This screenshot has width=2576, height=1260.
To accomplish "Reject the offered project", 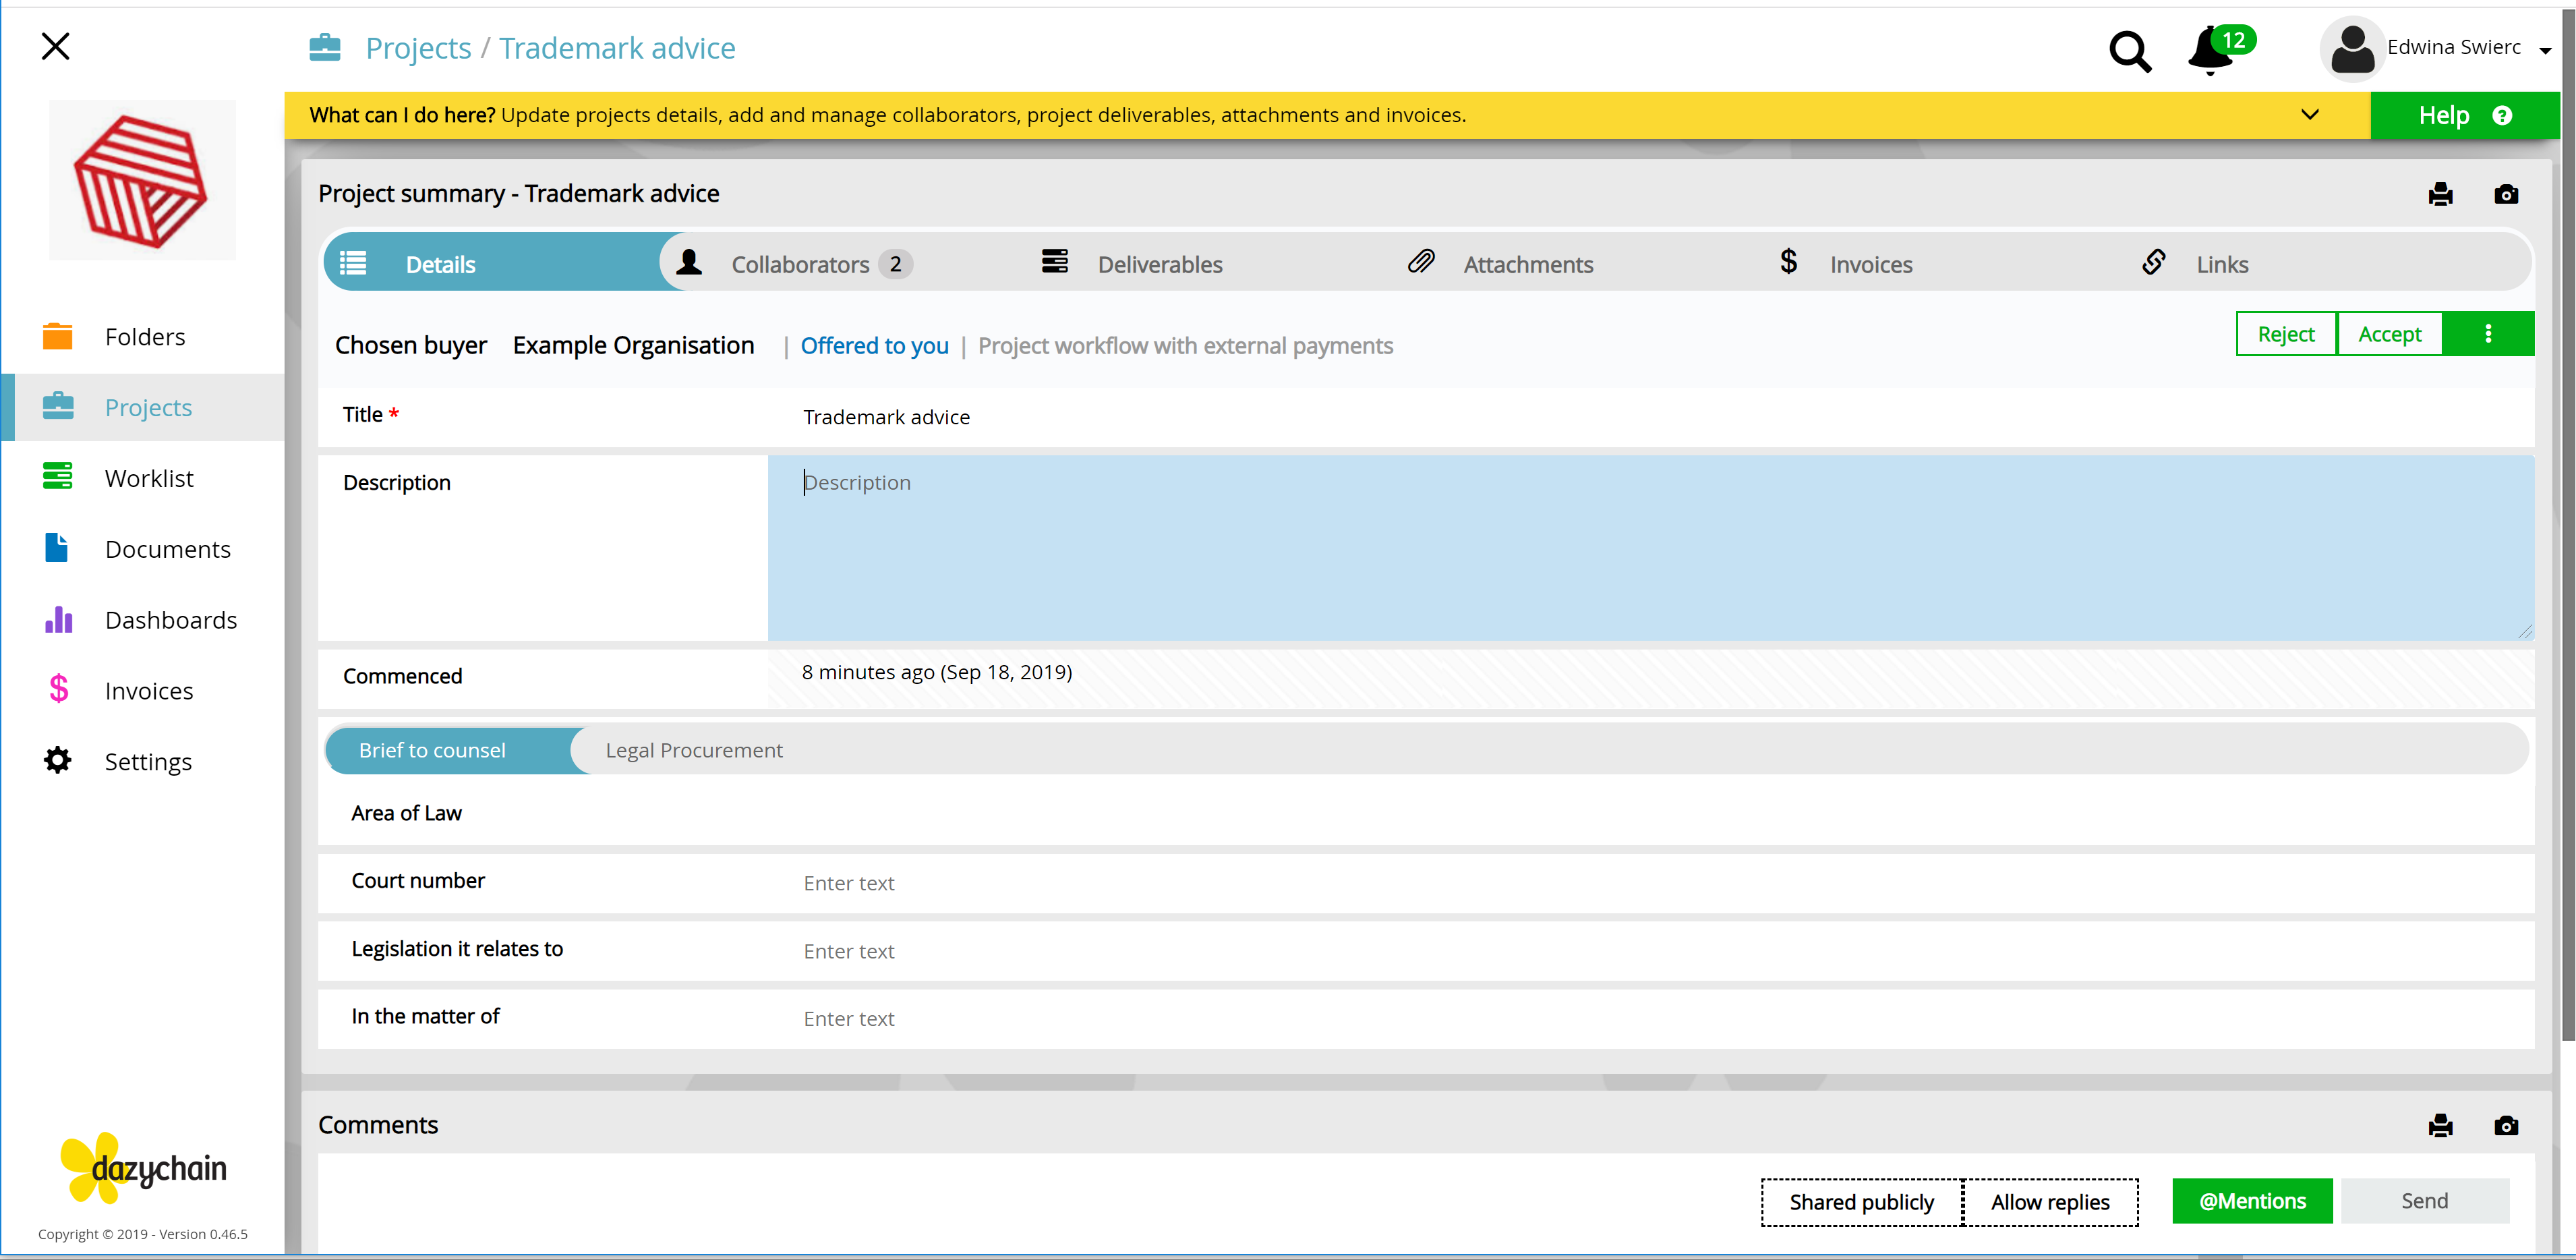I will click(x=2286, y=334).
